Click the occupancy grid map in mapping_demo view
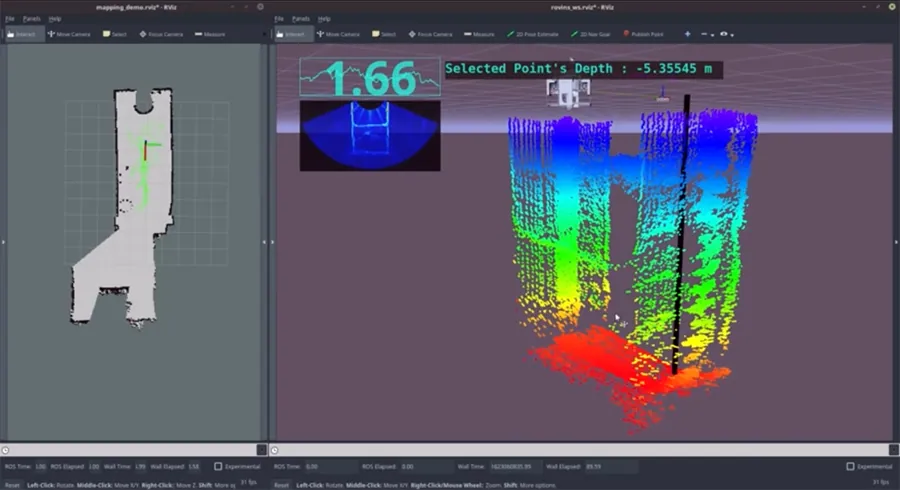 pos(122,208)
